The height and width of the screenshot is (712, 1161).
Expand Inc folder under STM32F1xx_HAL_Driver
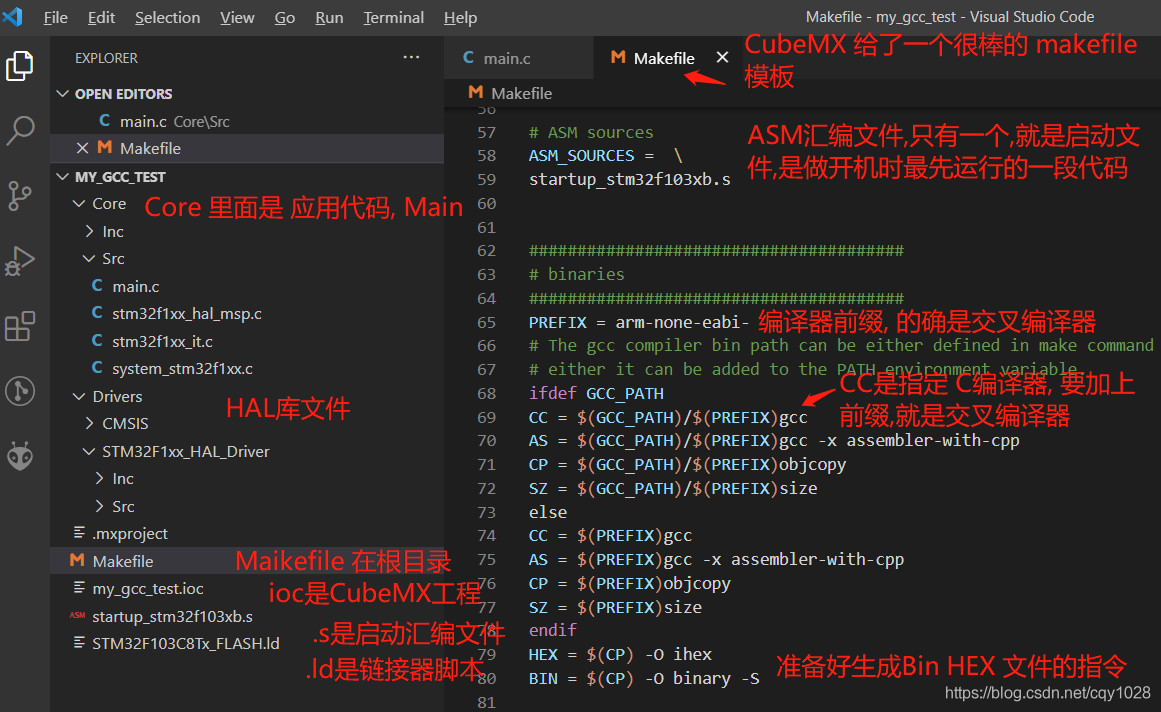point(99,479)
